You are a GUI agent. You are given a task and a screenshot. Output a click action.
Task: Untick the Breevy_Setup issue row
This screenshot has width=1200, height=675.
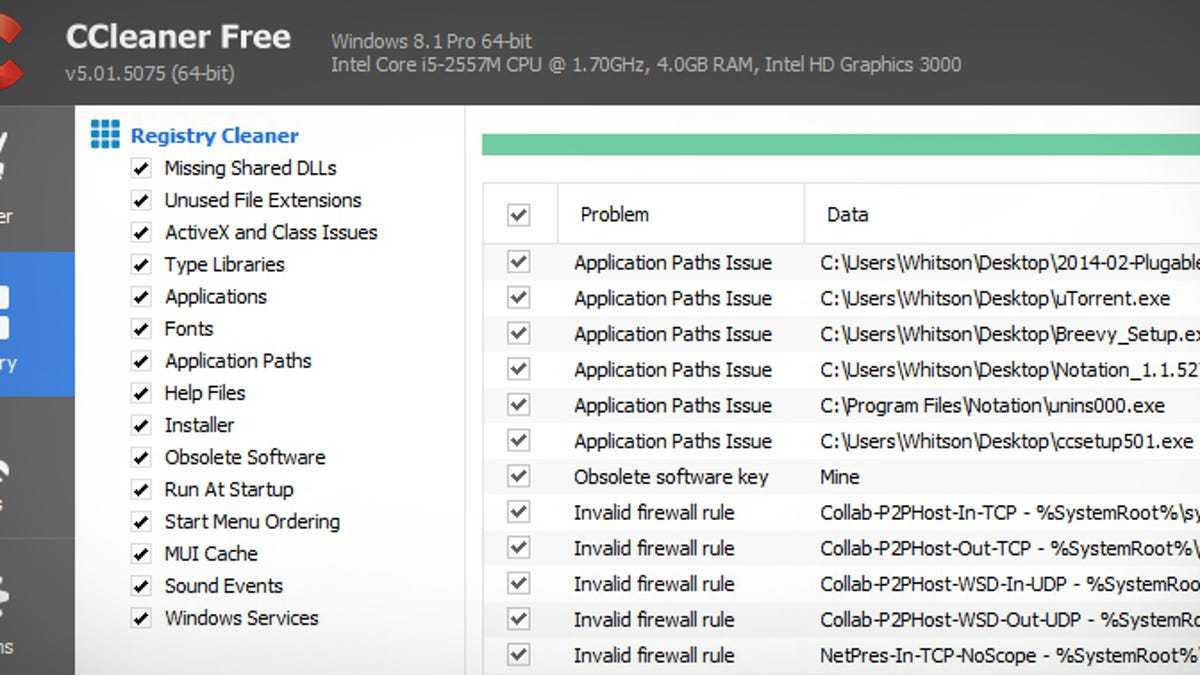click(x=518, y=333)
